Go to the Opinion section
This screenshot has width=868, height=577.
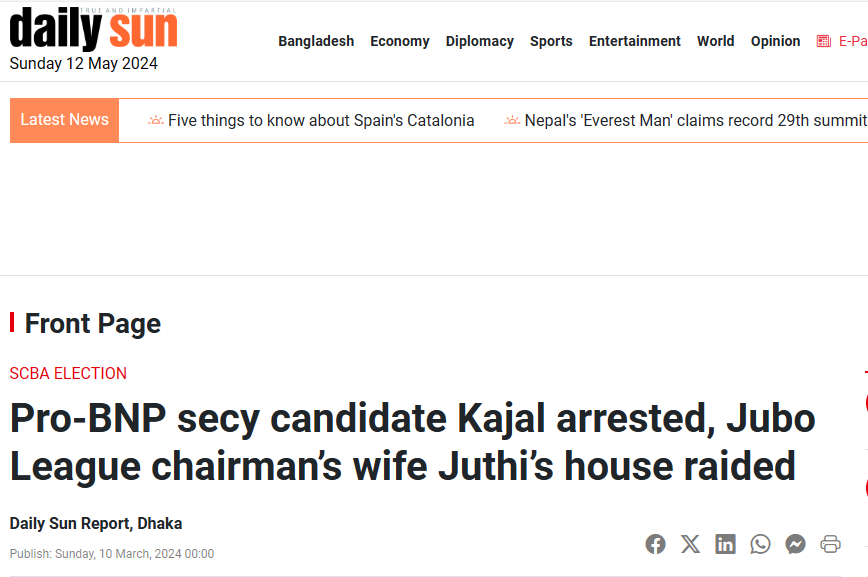coord(775,41)
